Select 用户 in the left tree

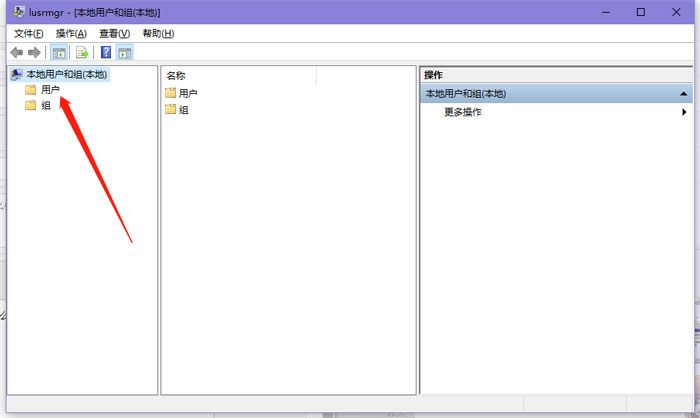pyautogui.click(x=50, y=90)
